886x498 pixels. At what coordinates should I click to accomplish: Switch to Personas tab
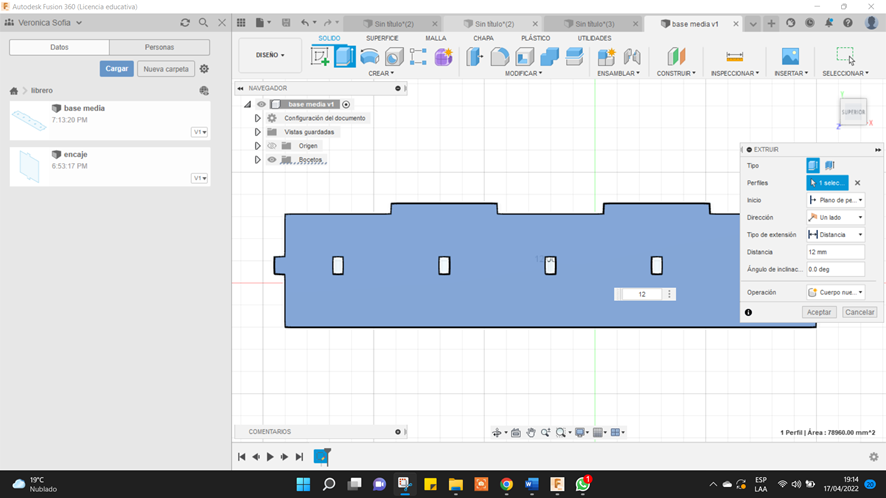(159, 47)
